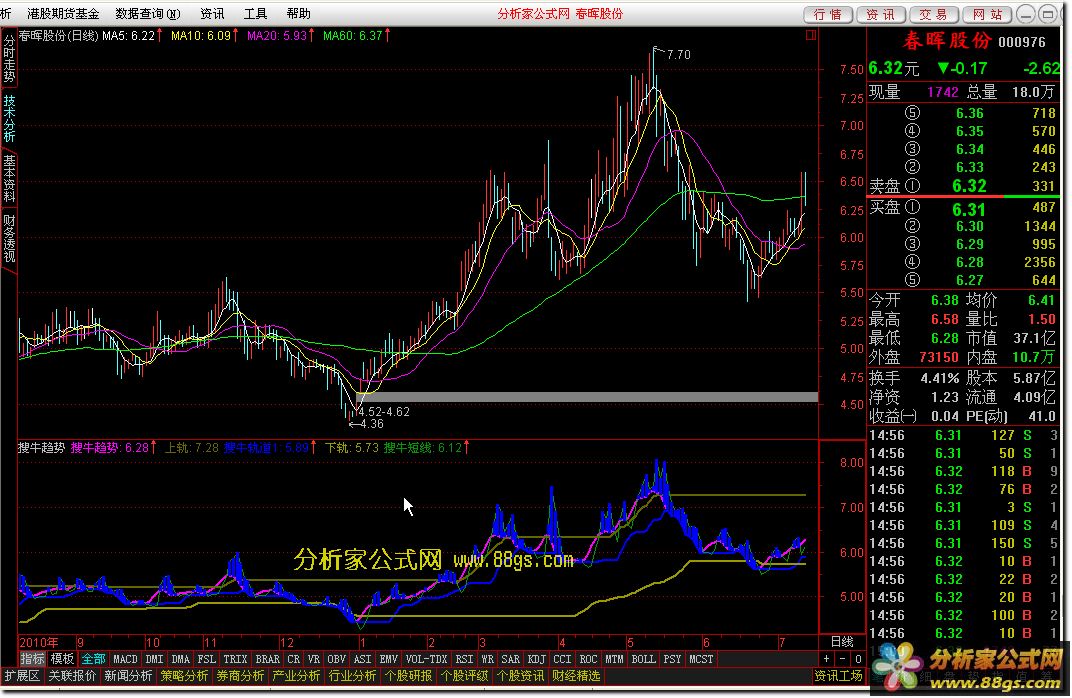Apply the MACD indicator

(125, 659)
